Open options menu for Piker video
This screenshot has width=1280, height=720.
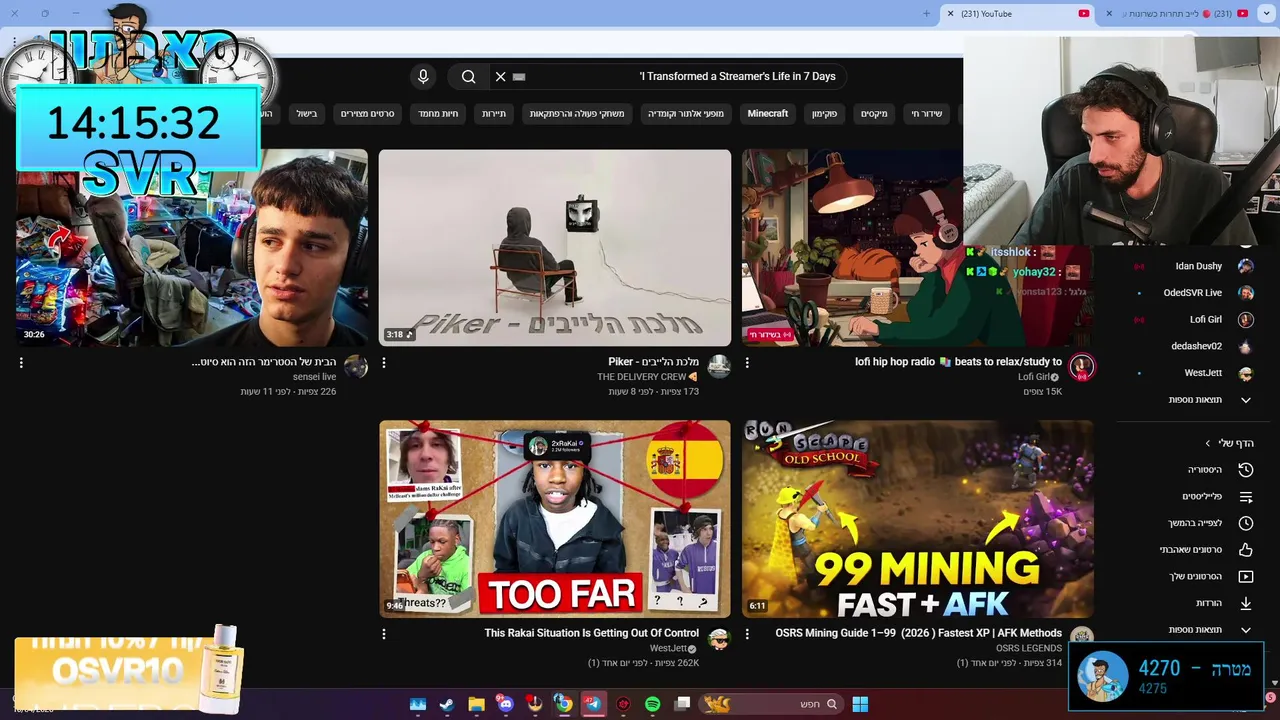[x=384, y=363]
